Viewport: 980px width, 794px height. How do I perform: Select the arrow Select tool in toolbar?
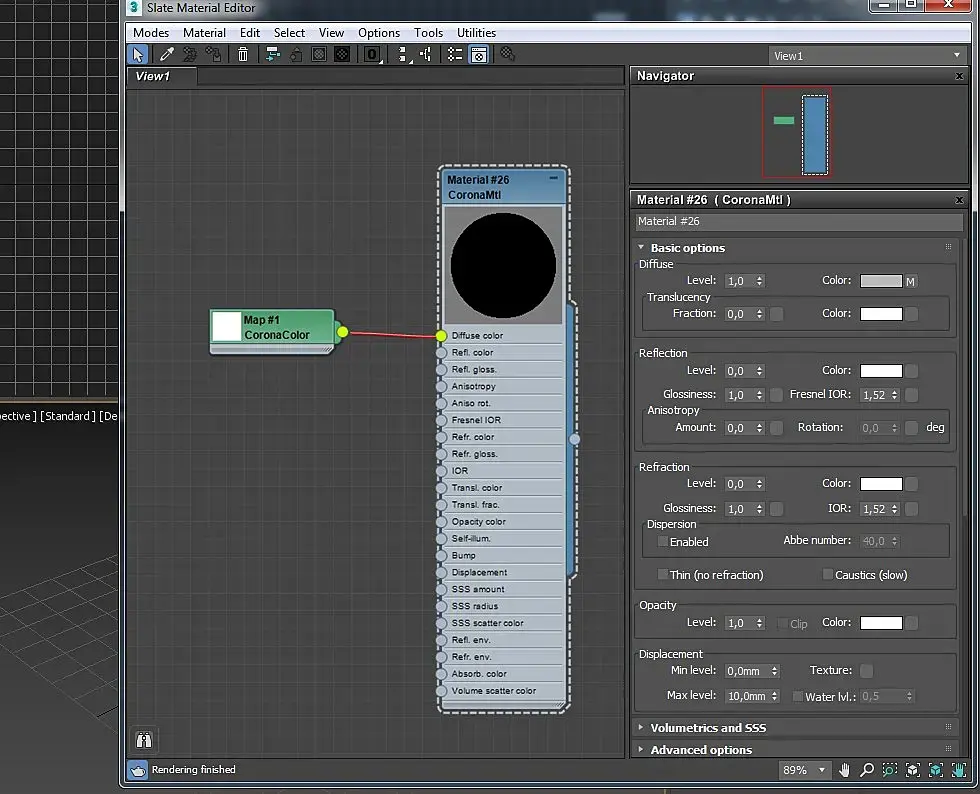point(139,55)
